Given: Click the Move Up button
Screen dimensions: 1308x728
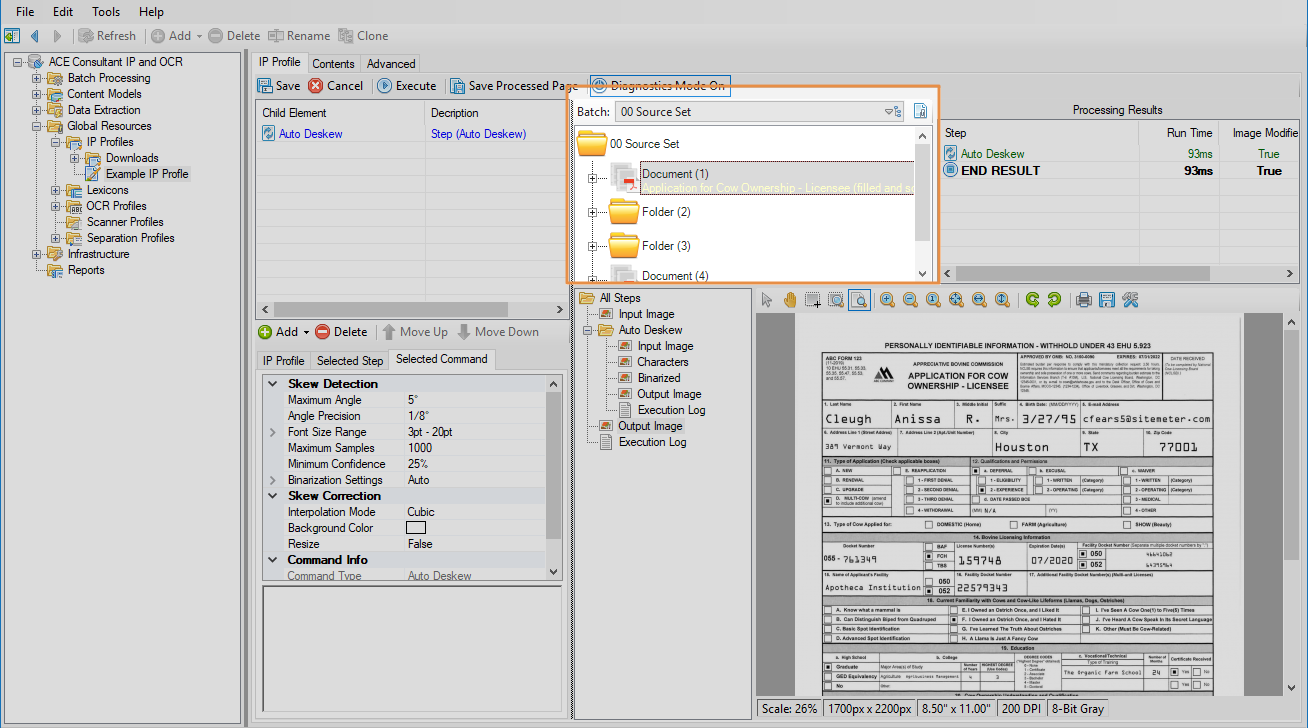Looking at the screenshot, I should (x=414, y=332).
